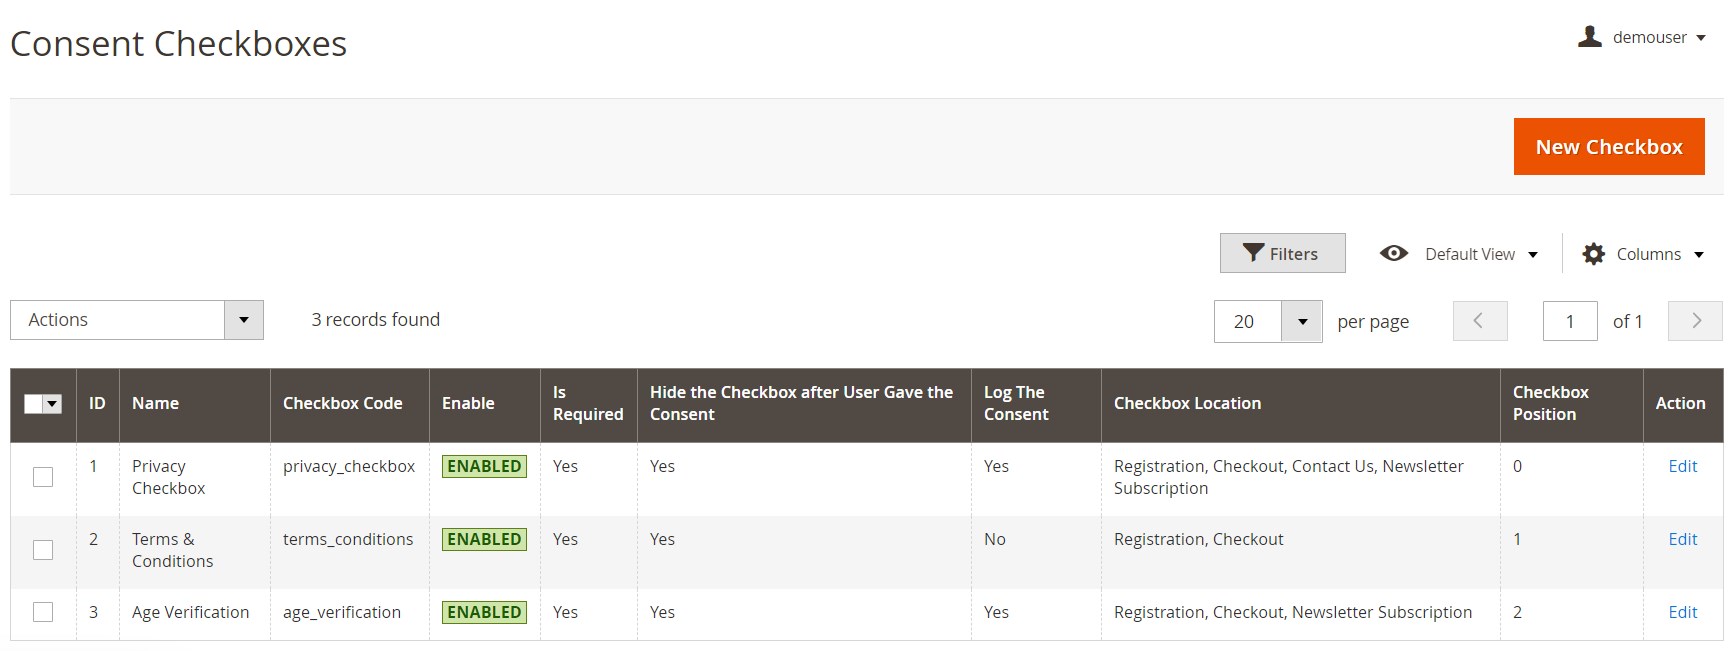The width and height of the screenshot is (1730, 651).
Task: Sort by Checkbox Location column header
Action: [1301, 404]
